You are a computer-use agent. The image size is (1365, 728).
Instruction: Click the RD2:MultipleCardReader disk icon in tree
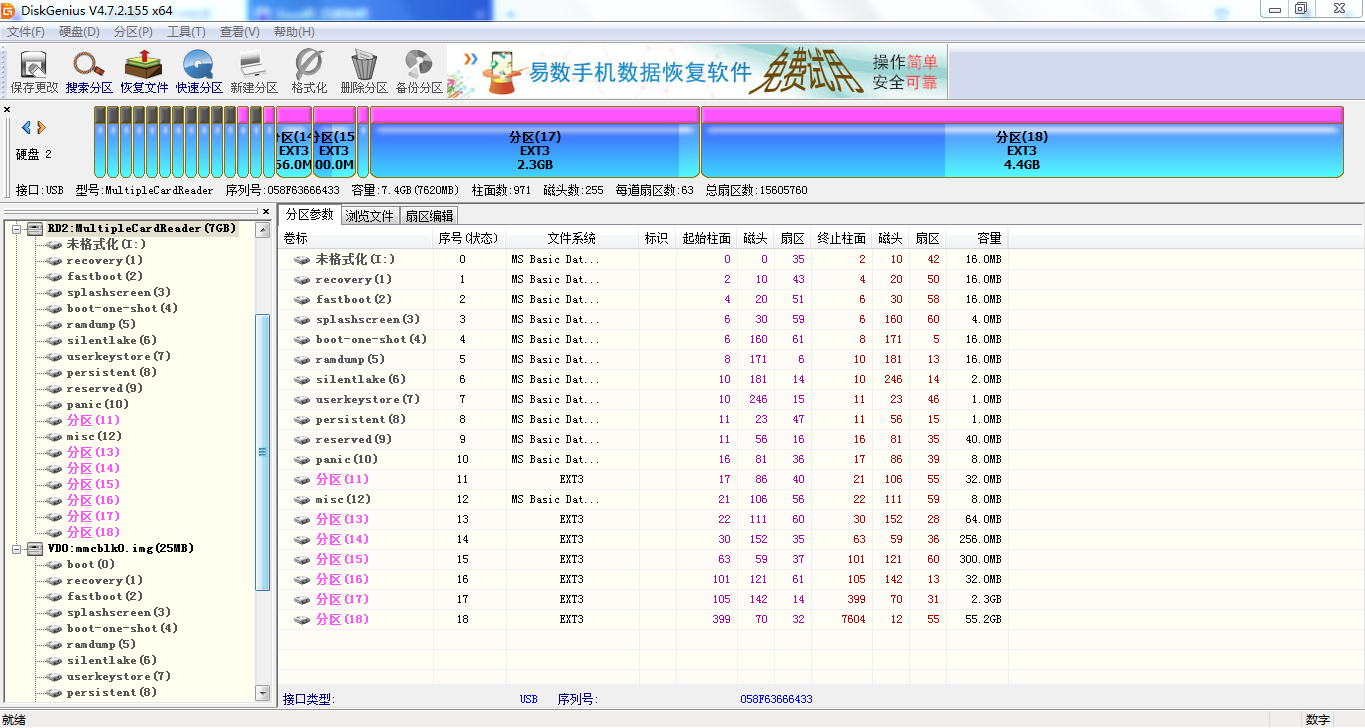pyautogui.click(x=35, y=228)
